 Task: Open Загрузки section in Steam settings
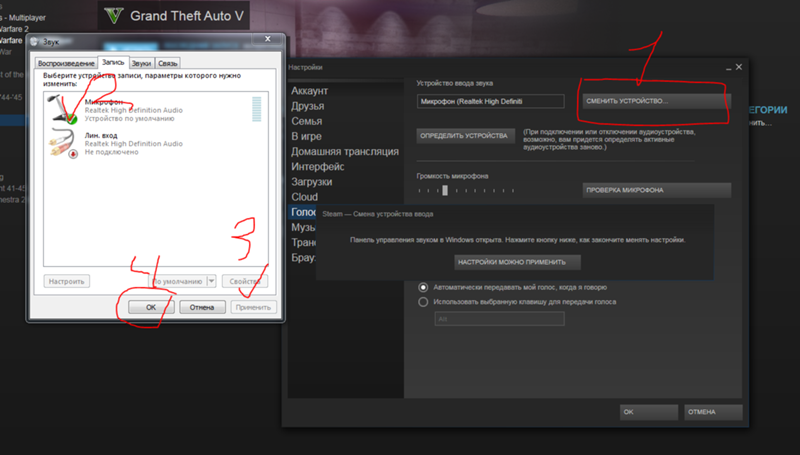click(x=312, y=182)
